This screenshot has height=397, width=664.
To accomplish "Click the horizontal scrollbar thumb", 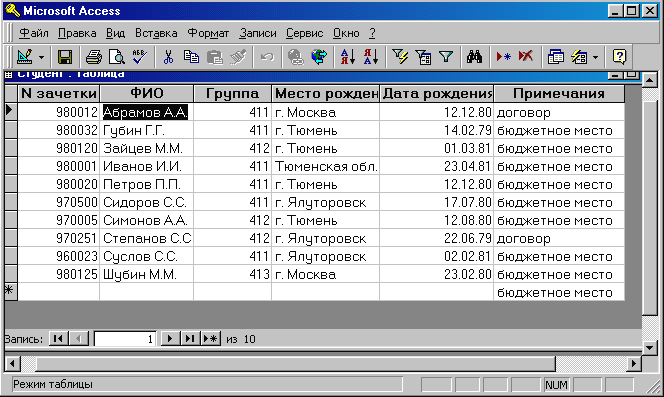I will 296,363.
